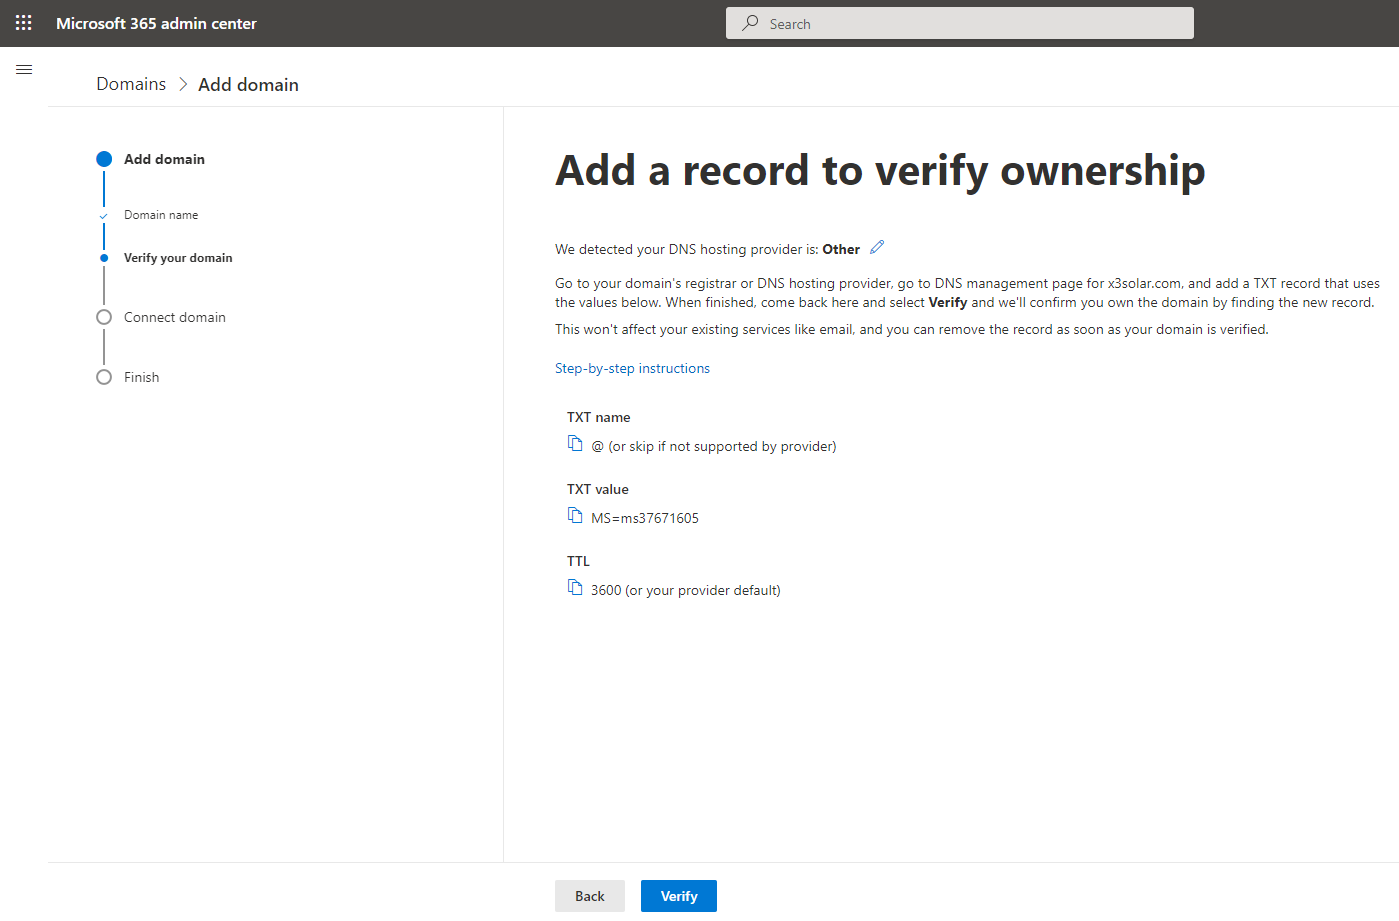
Task: Click the search magnifier icon
Action: point(750,23)
